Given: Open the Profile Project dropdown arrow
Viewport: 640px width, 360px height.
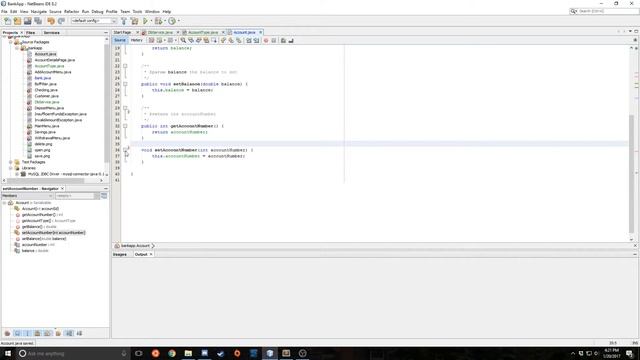Looking at the screenshot, I should 179,21.
